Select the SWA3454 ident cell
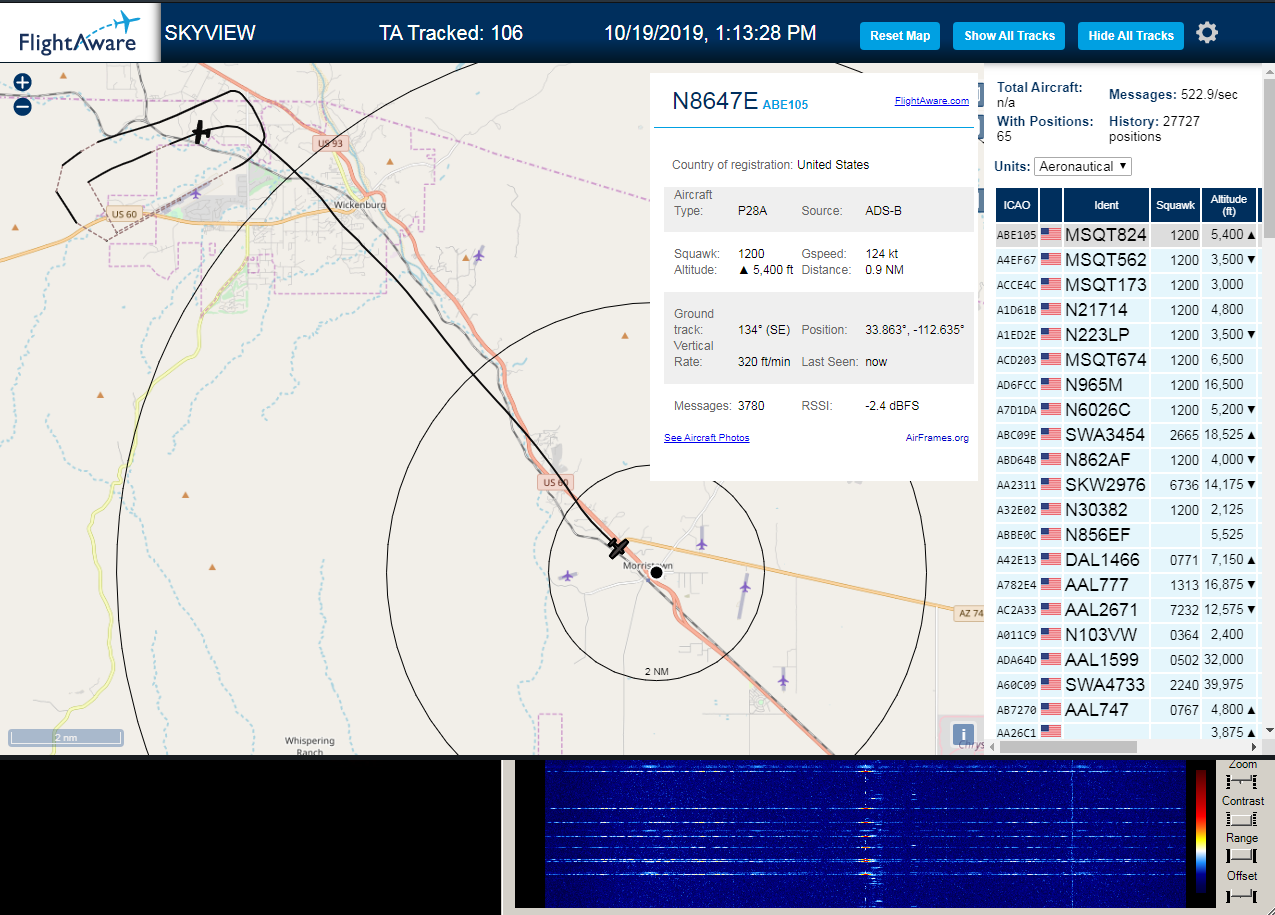Image resolution: width=1275 pixels, height=915 pixels. tap(1105, 435)
